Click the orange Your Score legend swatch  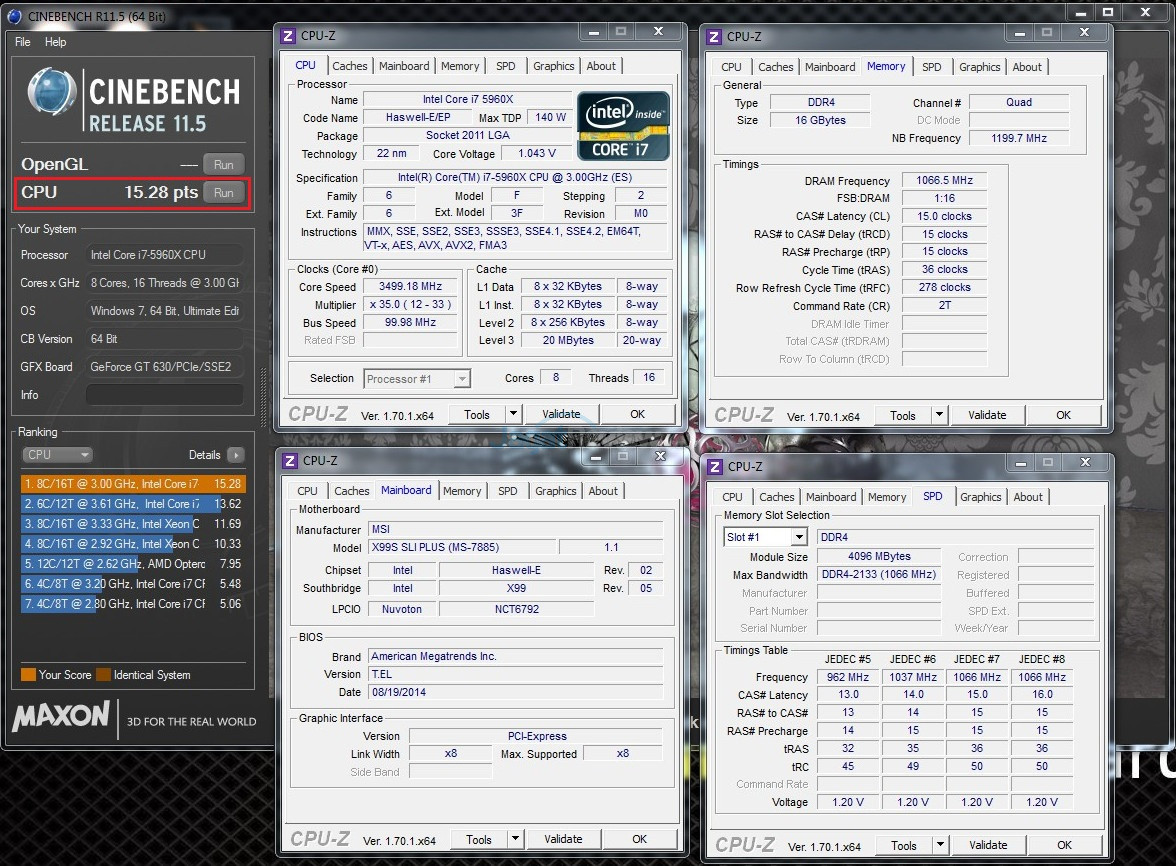click(x=28, y=675)
